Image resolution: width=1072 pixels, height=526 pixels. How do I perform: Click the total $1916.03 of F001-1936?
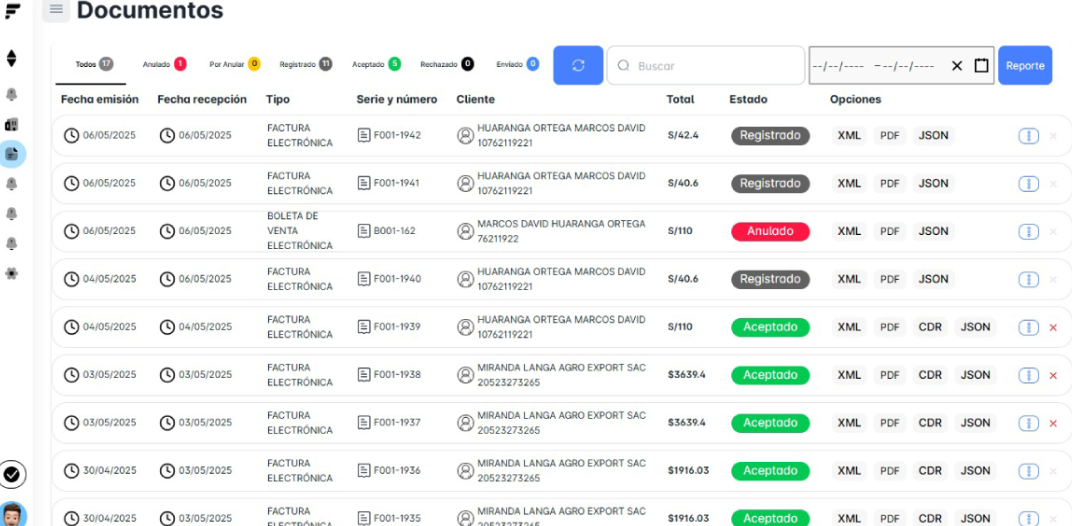(688, 471)
